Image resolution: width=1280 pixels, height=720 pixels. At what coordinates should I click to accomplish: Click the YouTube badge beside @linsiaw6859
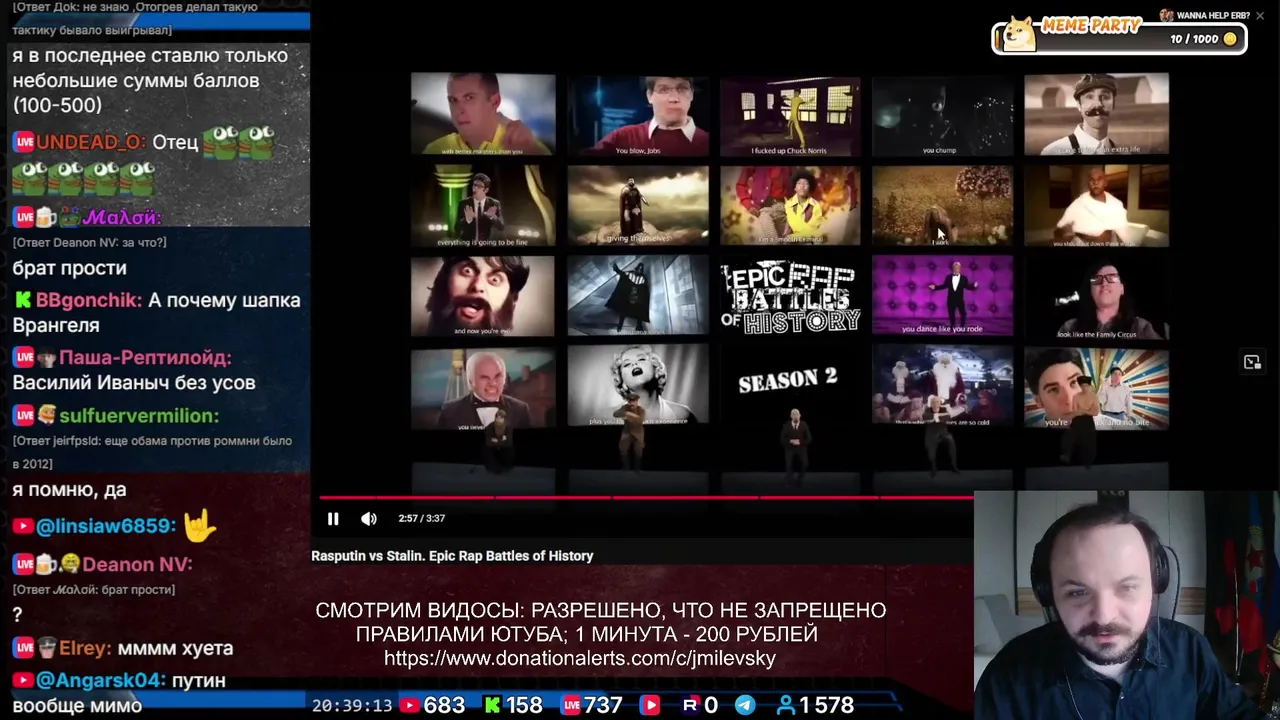click(x=23, y=526)
